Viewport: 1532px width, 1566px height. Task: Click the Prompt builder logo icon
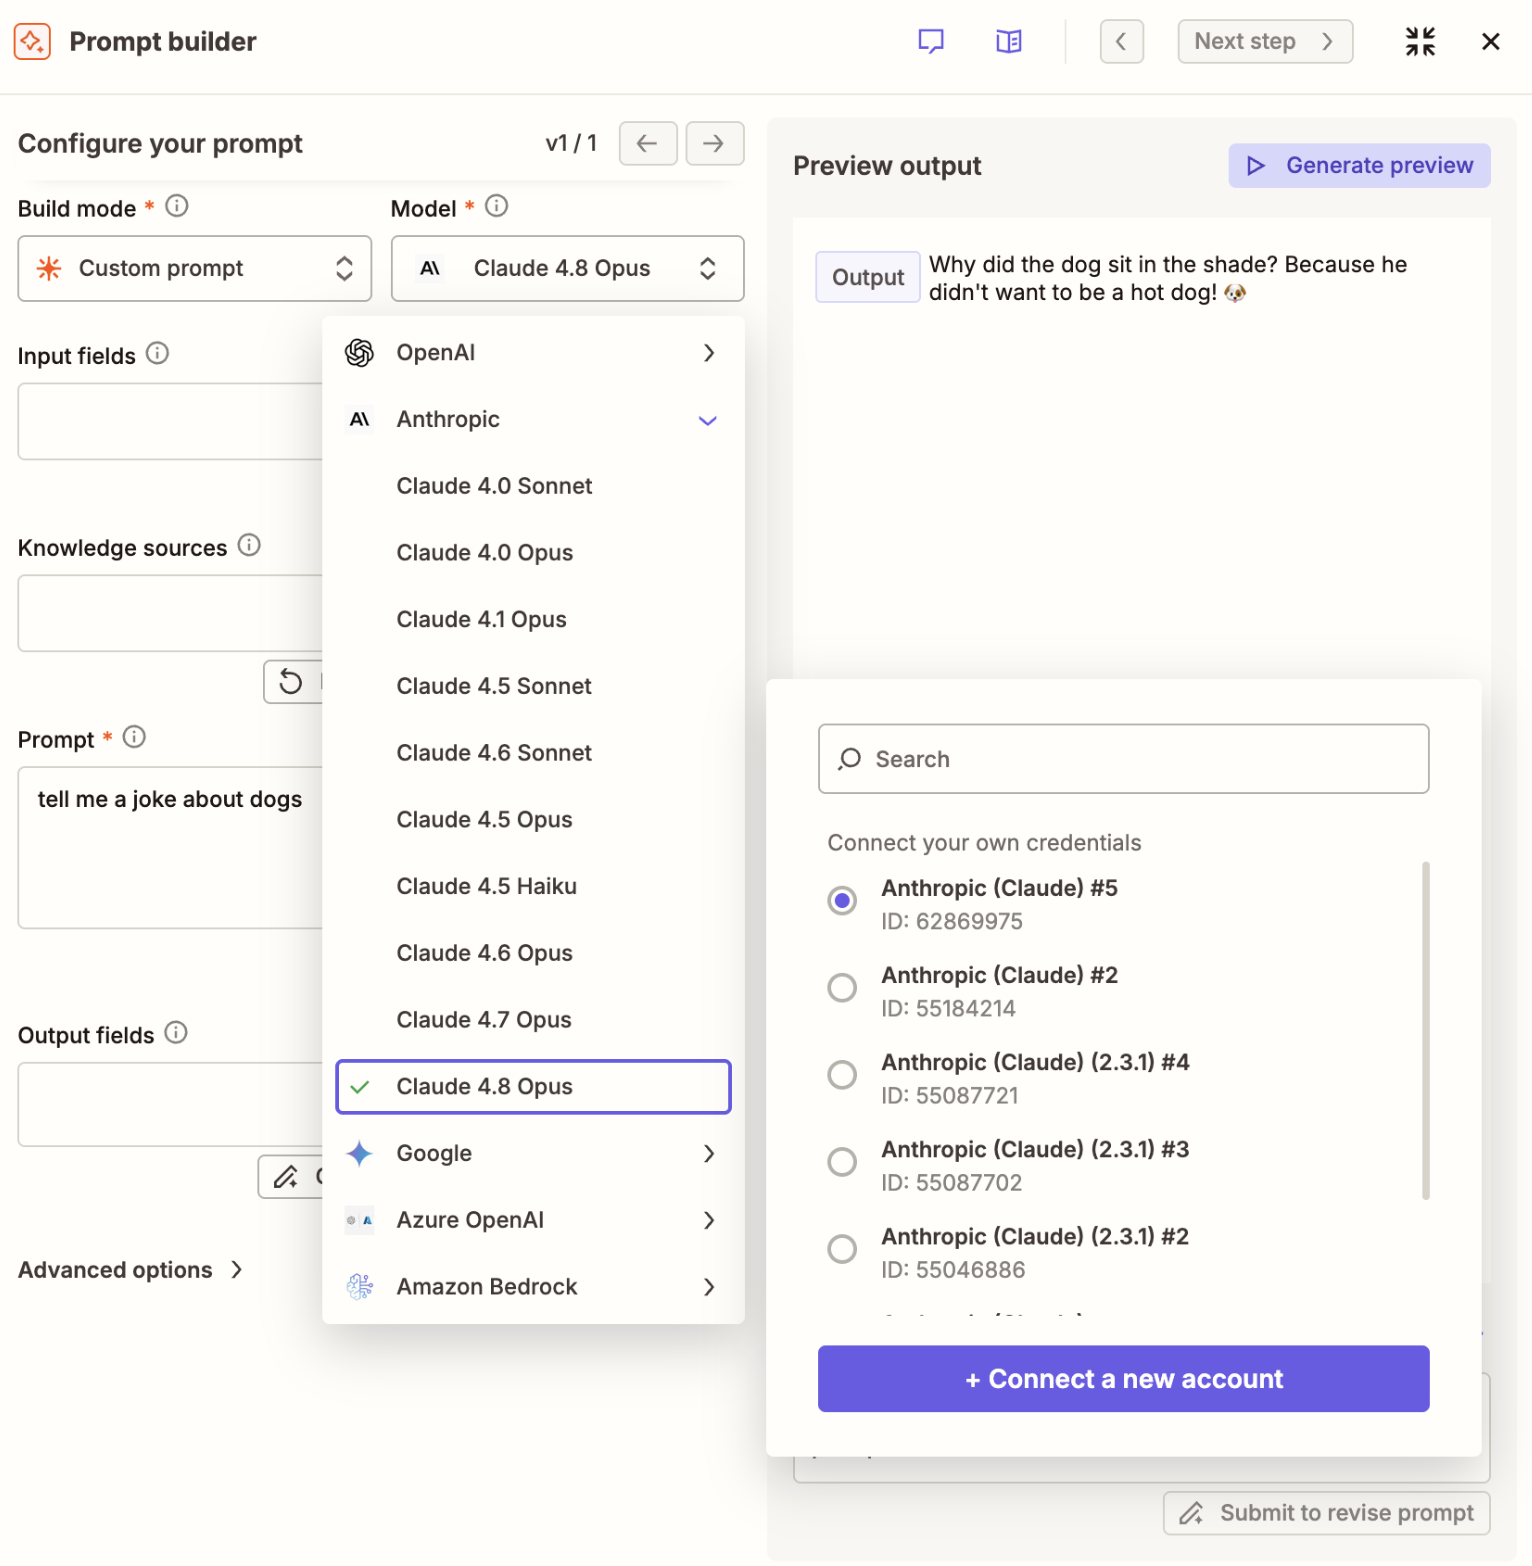pyautogui.click(x=32, y=42)
